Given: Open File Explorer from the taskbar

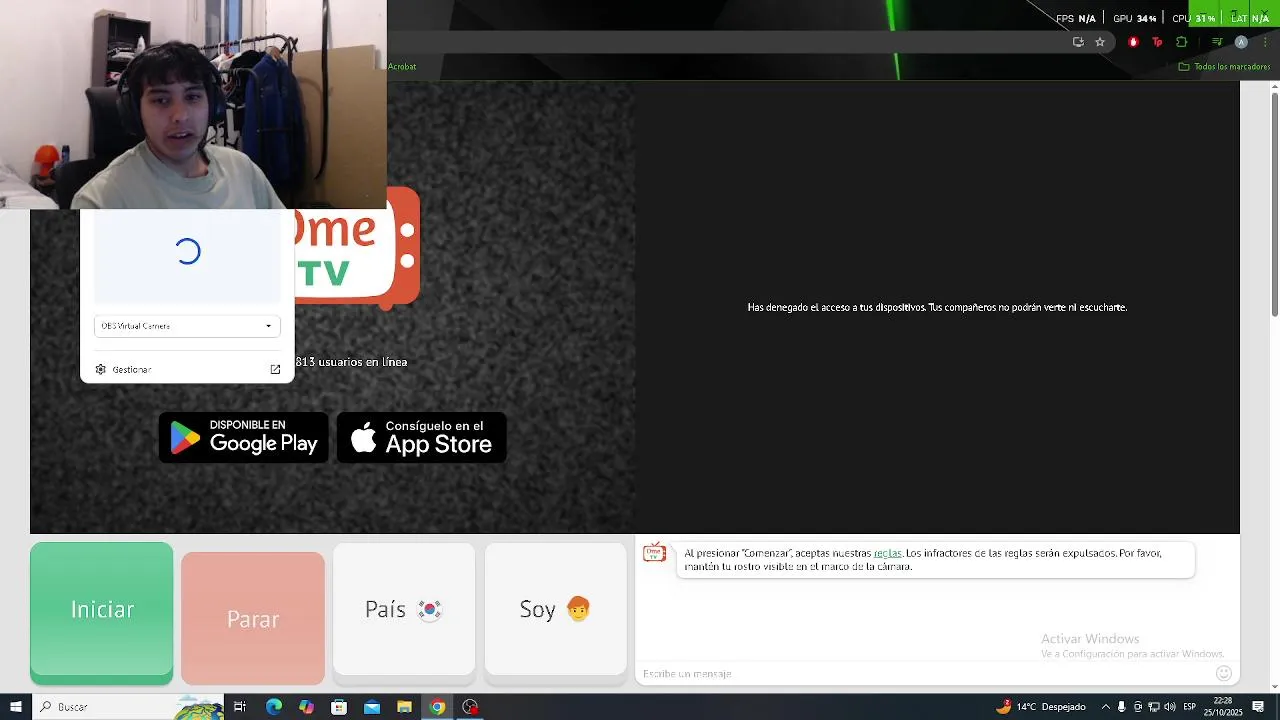Looking at the screenshot, I should [x=404, y=707].
